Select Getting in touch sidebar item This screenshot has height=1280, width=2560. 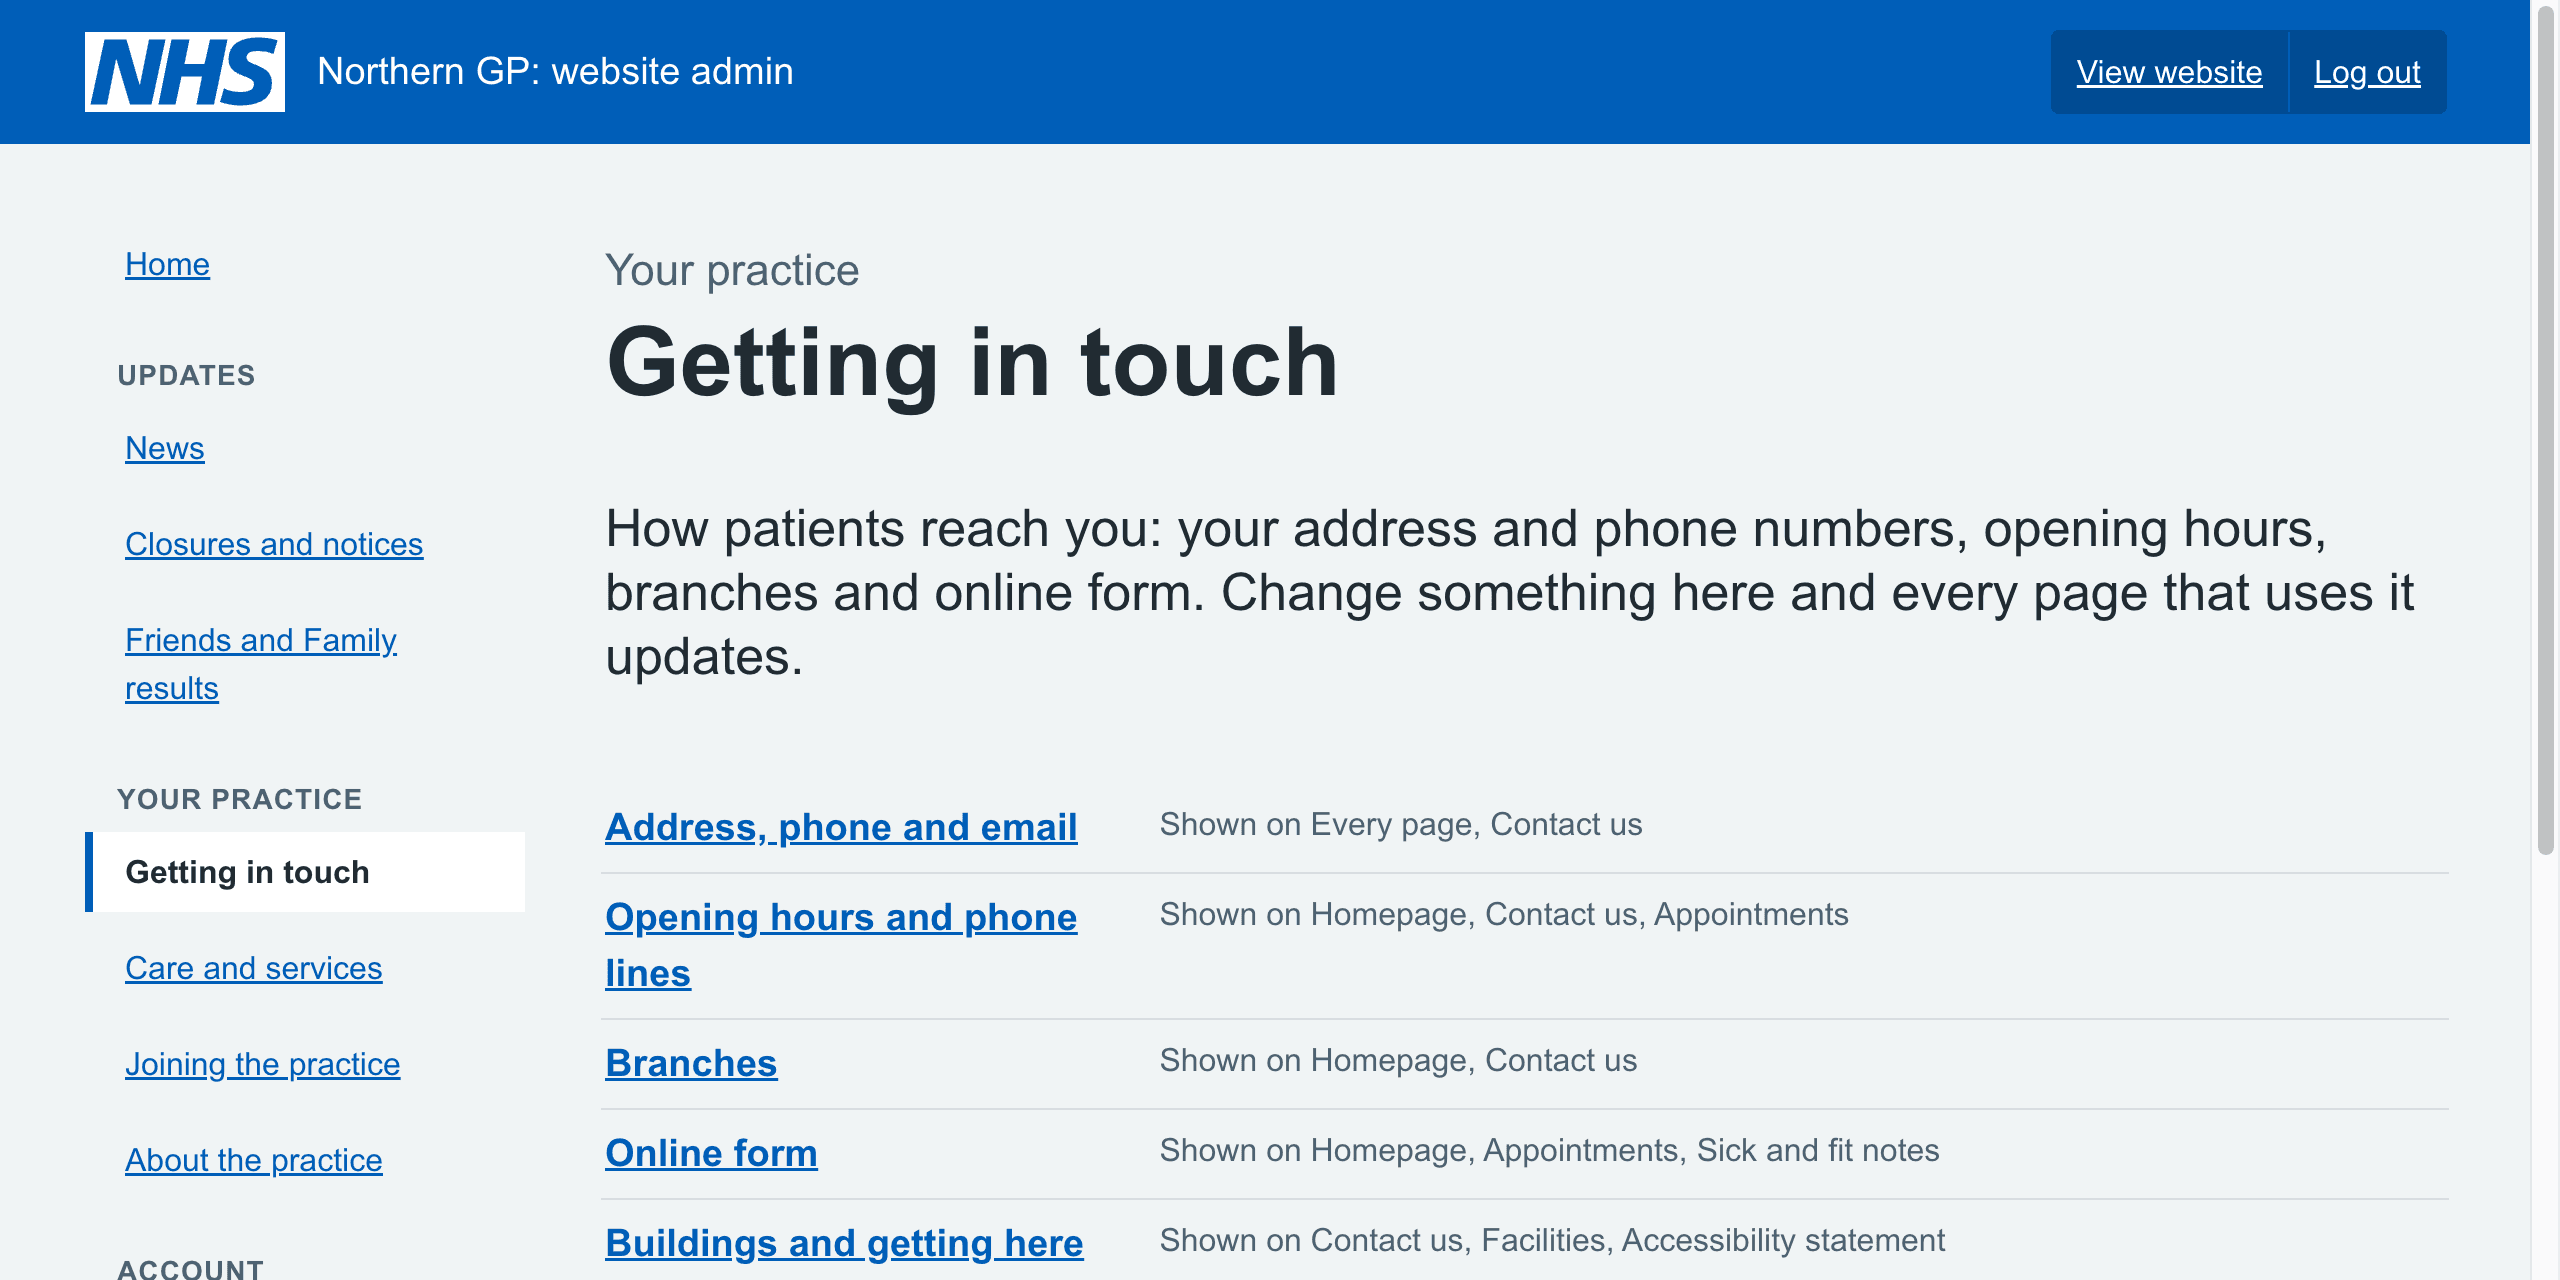coord(305,872)
